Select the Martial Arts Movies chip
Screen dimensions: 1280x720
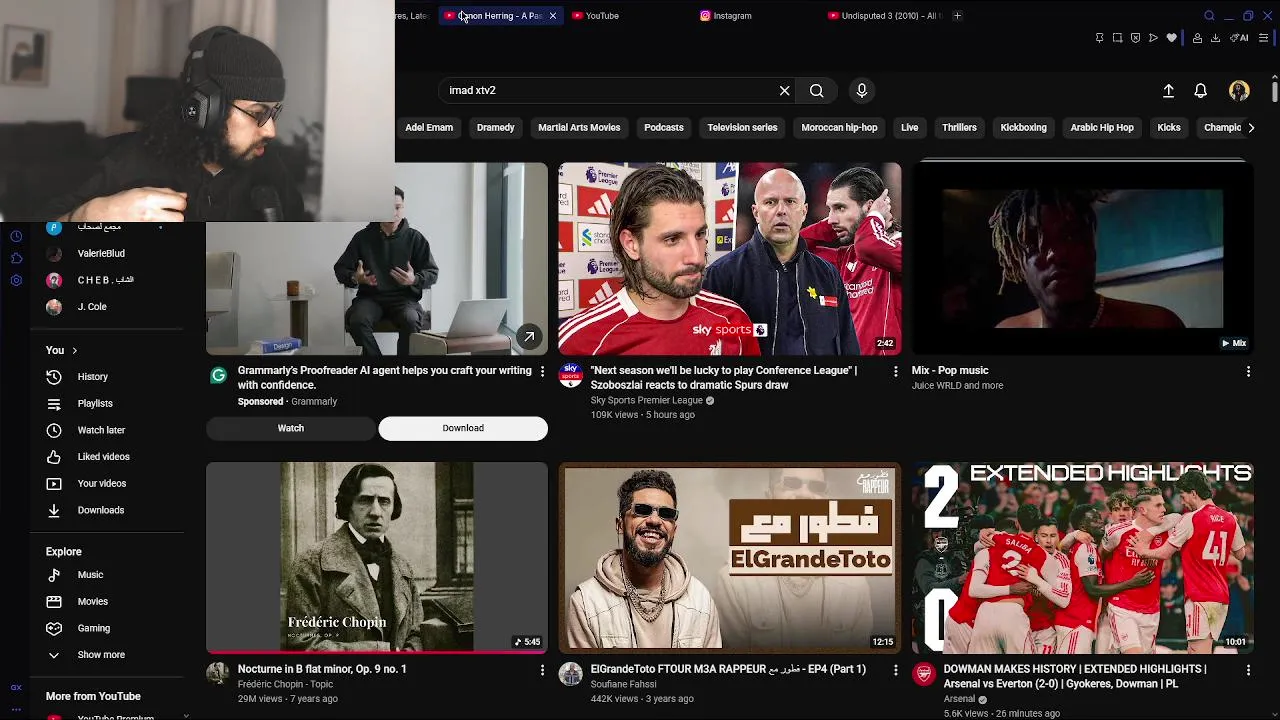pos(579,128)
